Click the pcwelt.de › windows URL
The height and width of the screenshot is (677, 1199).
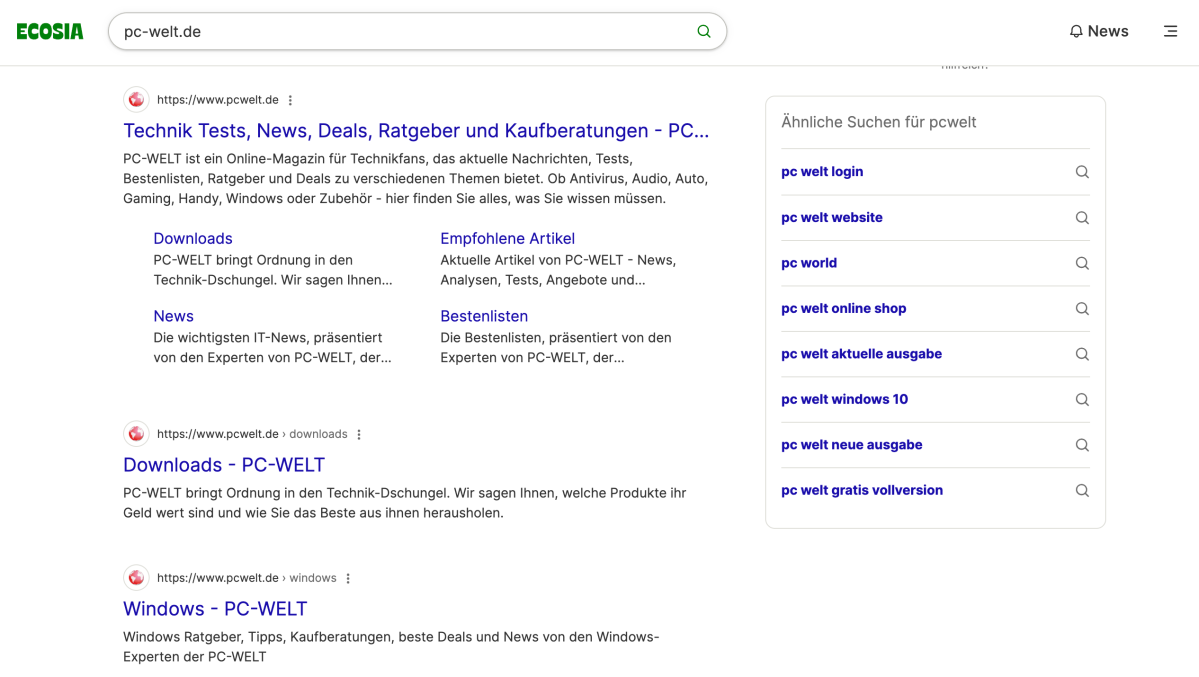246,578
